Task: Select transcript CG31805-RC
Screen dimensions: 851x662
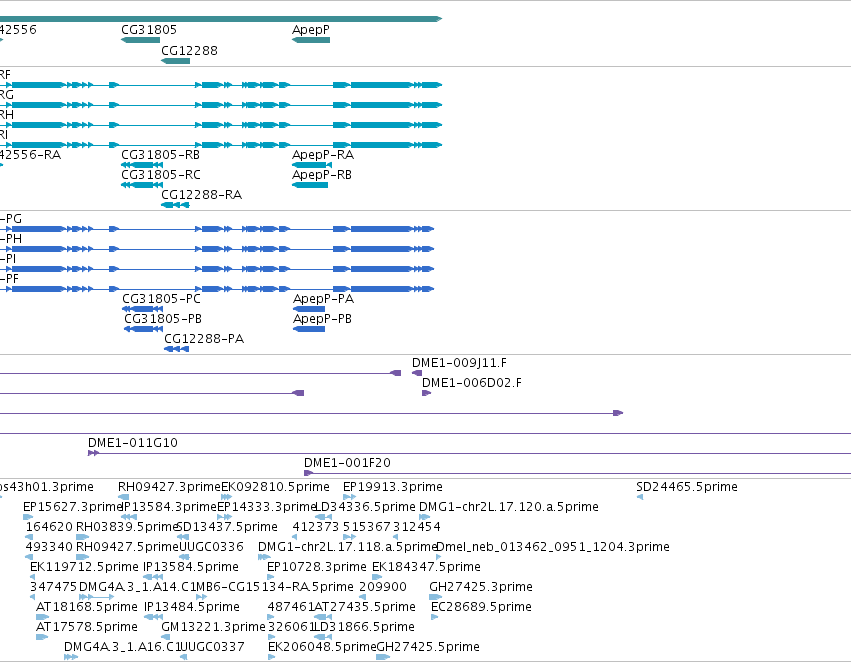Action: click(x=161, y=175)
